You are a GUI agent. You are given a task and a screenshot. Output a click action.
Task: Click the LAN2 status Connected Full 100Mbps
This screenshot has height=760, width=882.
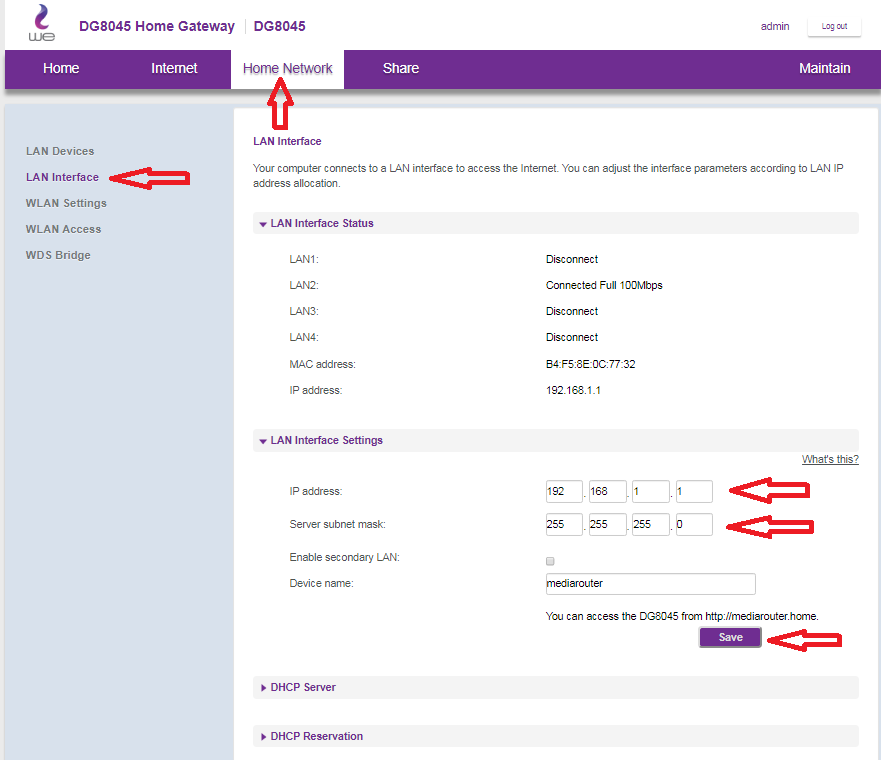(x=604, y=285)
